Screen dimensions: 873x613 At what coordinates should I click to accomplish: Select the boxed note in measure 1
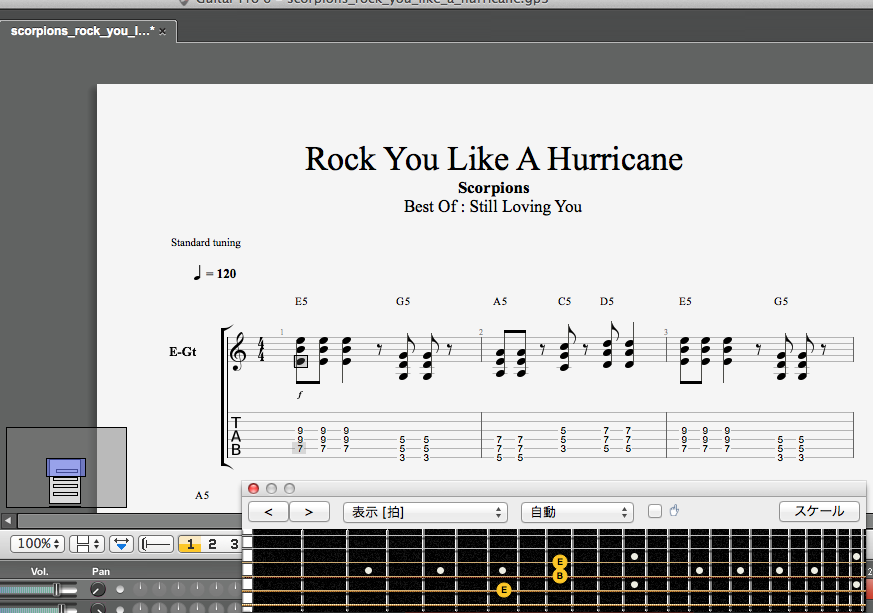point(301,361)
